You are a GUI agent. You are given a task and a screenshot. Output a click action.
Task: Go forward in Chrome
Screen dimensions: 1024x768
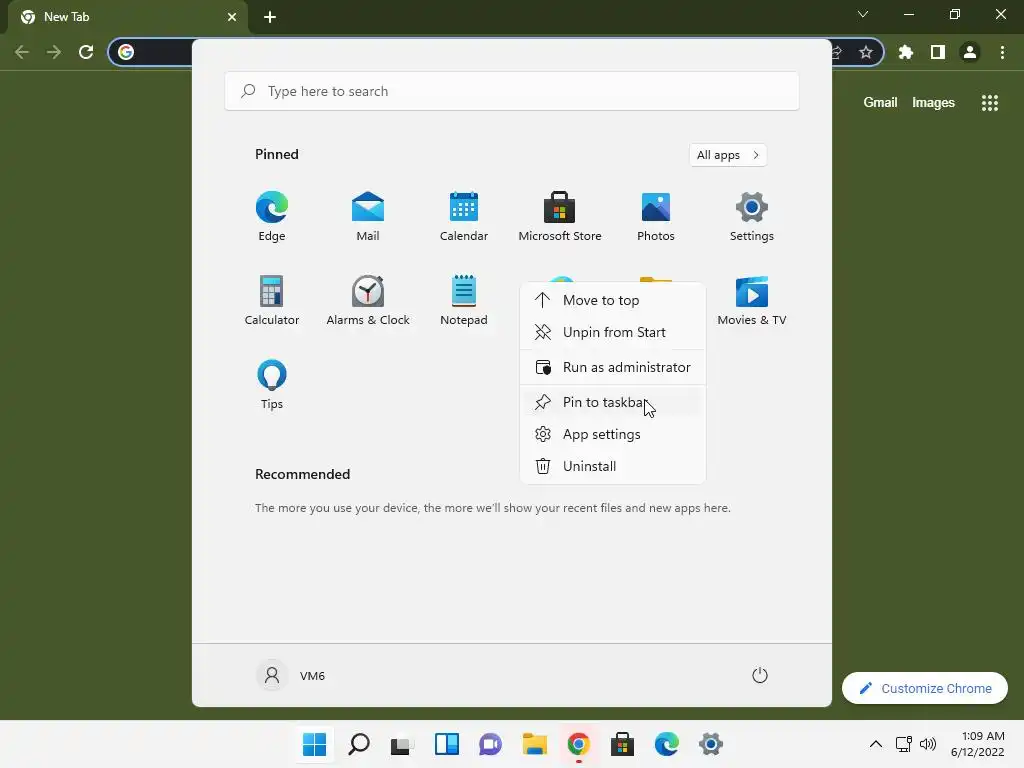coord(54,52)
